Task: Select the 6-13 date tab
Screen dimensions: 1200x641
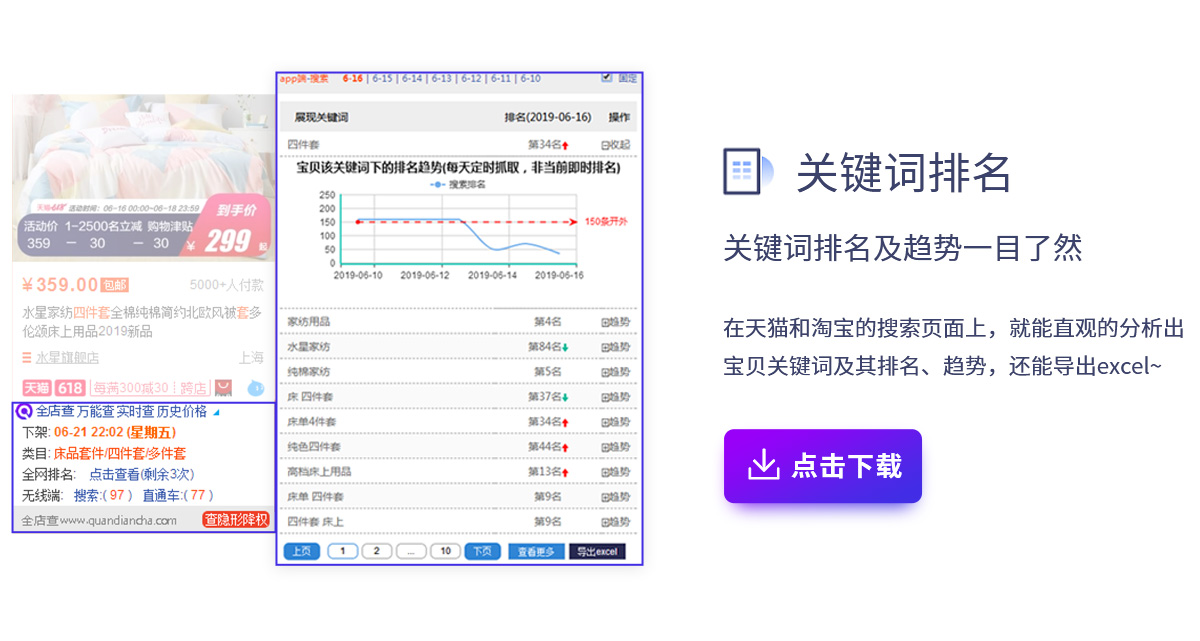Action: click(x=441, y=78)
